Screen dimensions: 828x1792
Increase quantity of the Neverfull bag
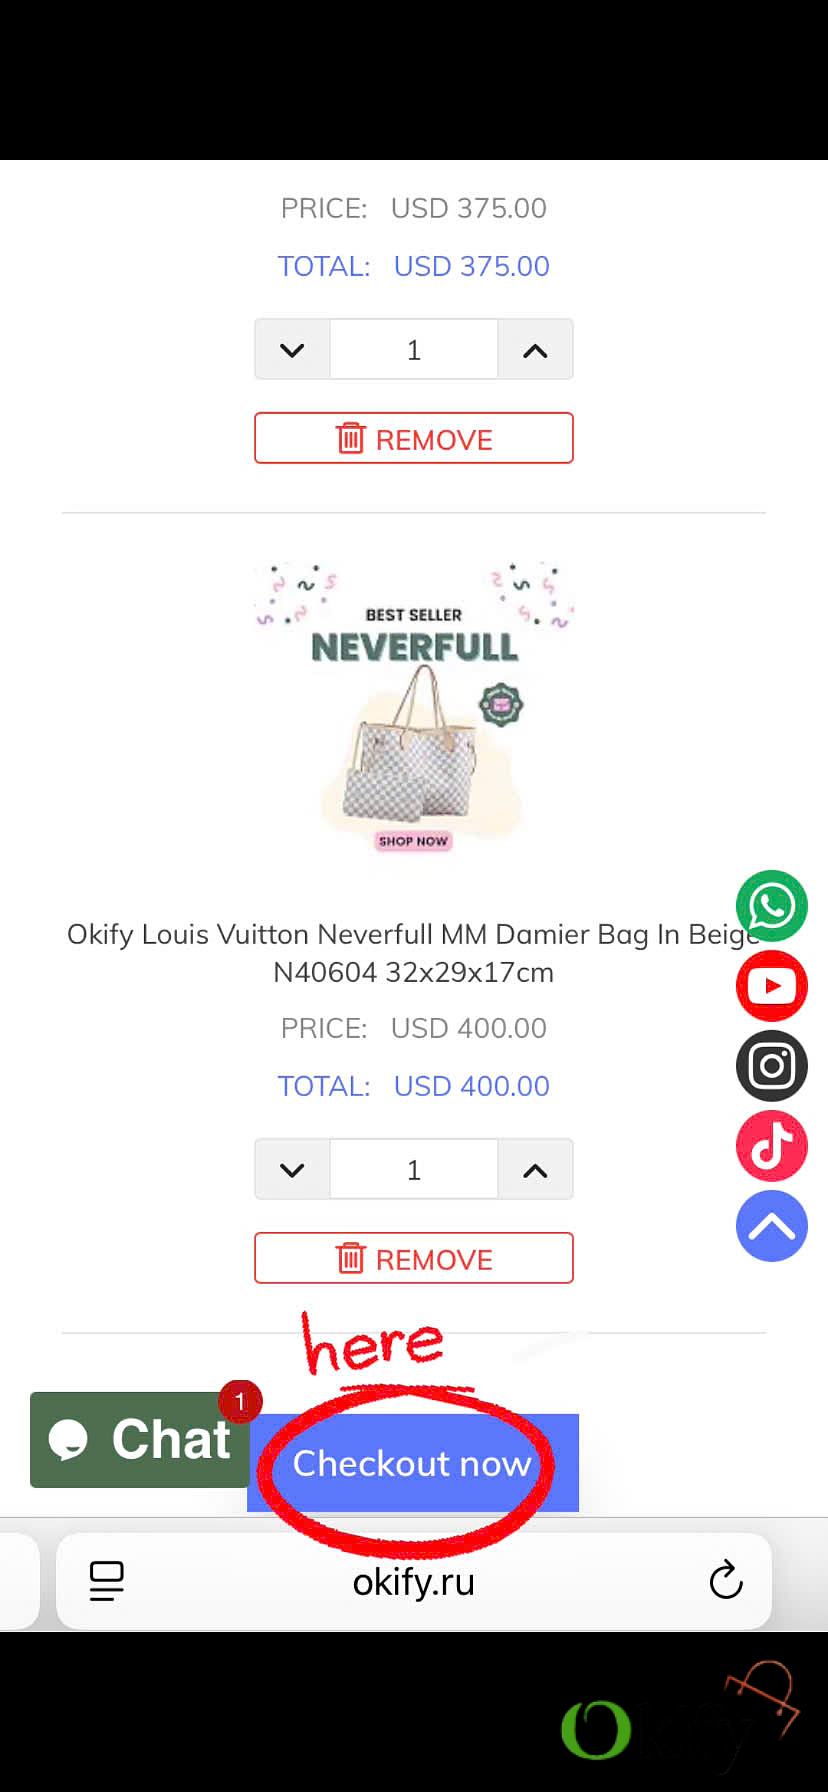535,1169
